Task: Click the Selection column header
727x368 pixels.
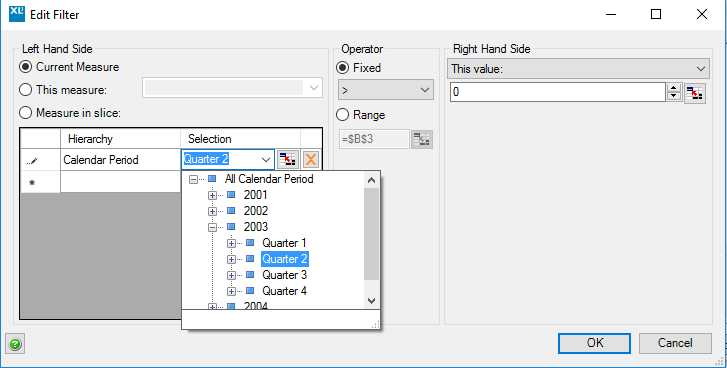Action: pos(240,139)
